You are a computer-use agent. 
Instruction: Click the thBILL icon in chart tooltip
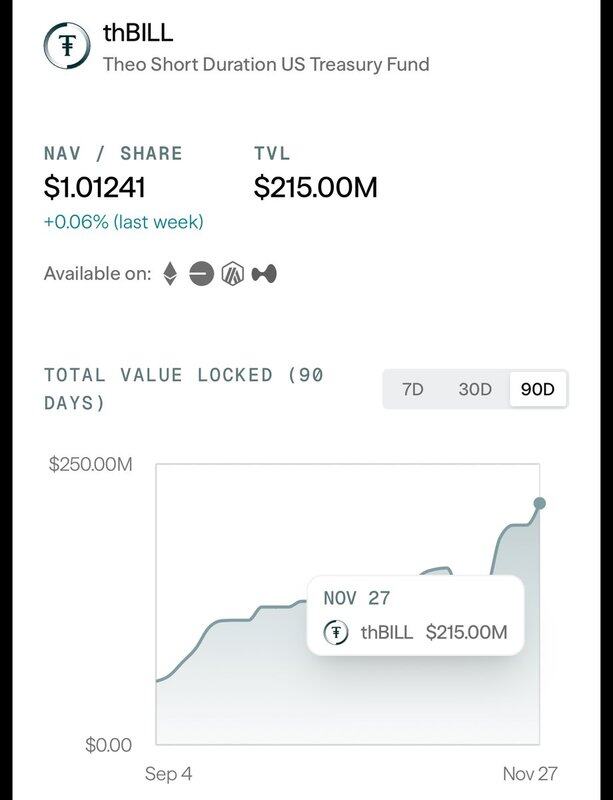click(x=337, y=632)
